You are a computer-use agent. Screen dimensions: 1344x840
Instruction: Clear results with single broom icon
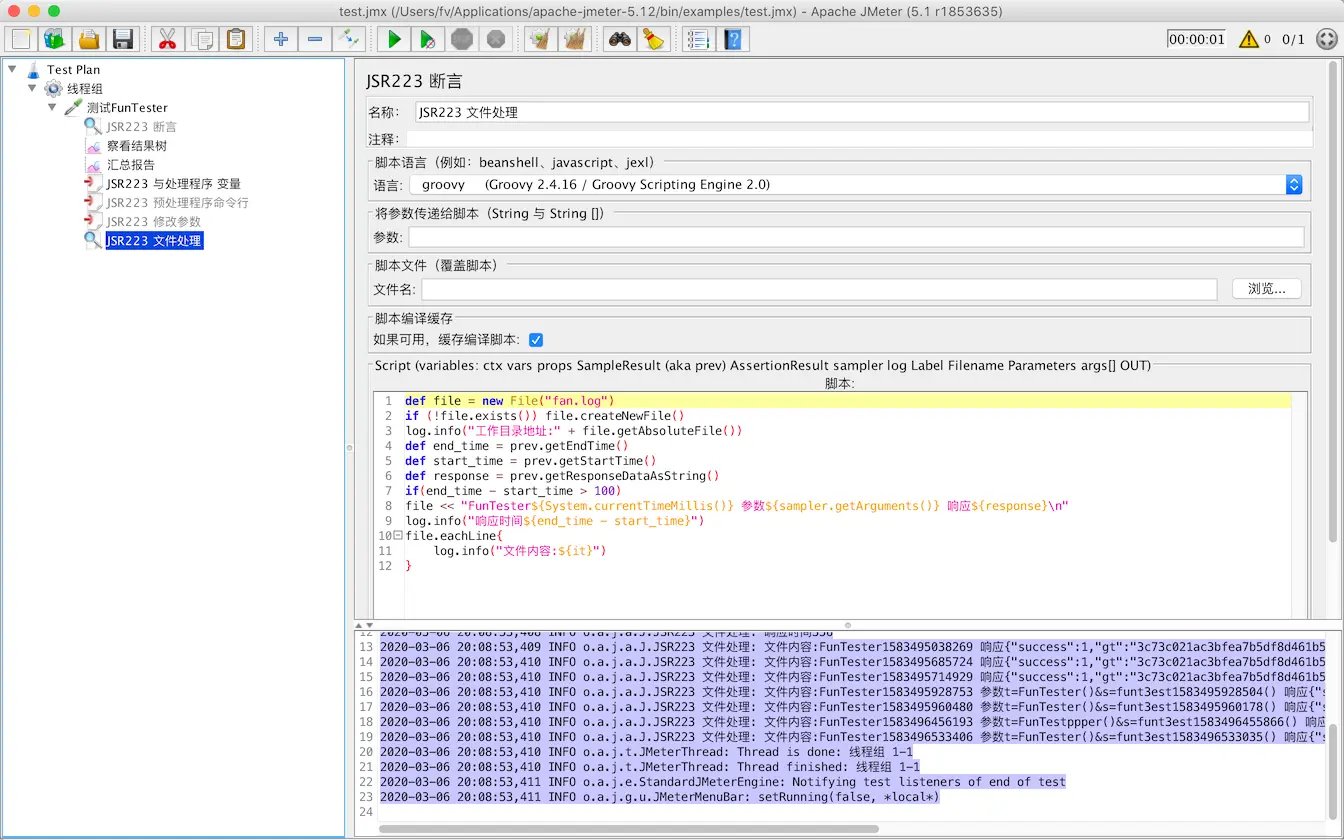point(541,39)
